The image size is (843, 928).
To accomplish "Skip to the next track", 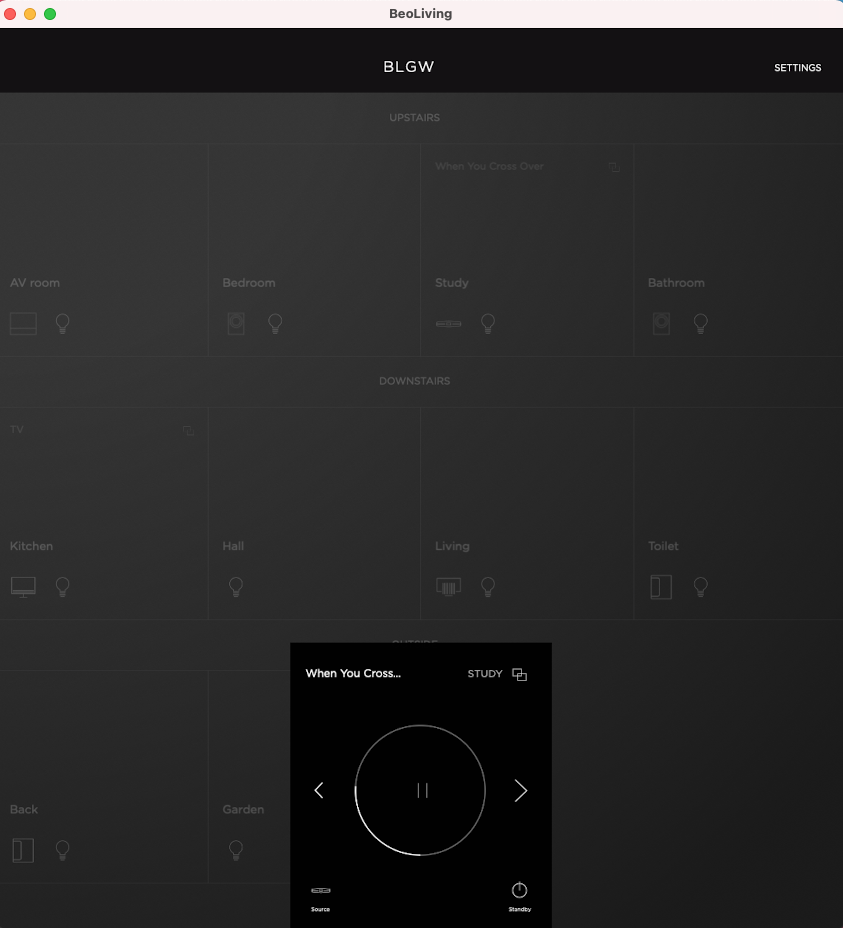I will (520, 791).
